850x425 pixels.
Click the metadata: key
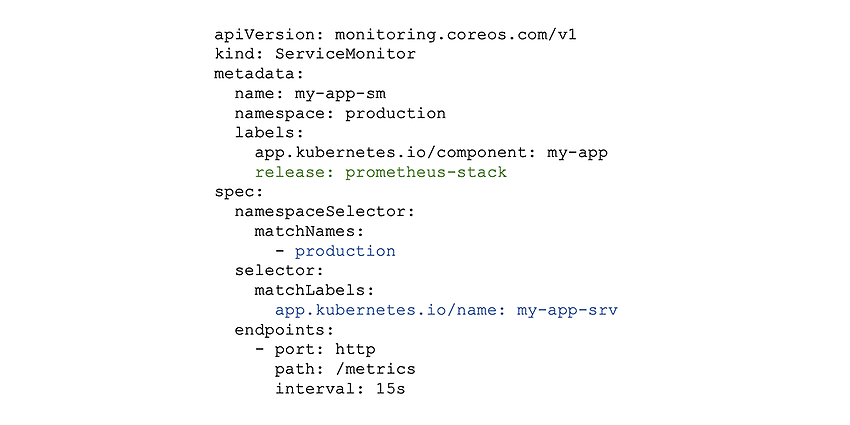tap(259, 74)
